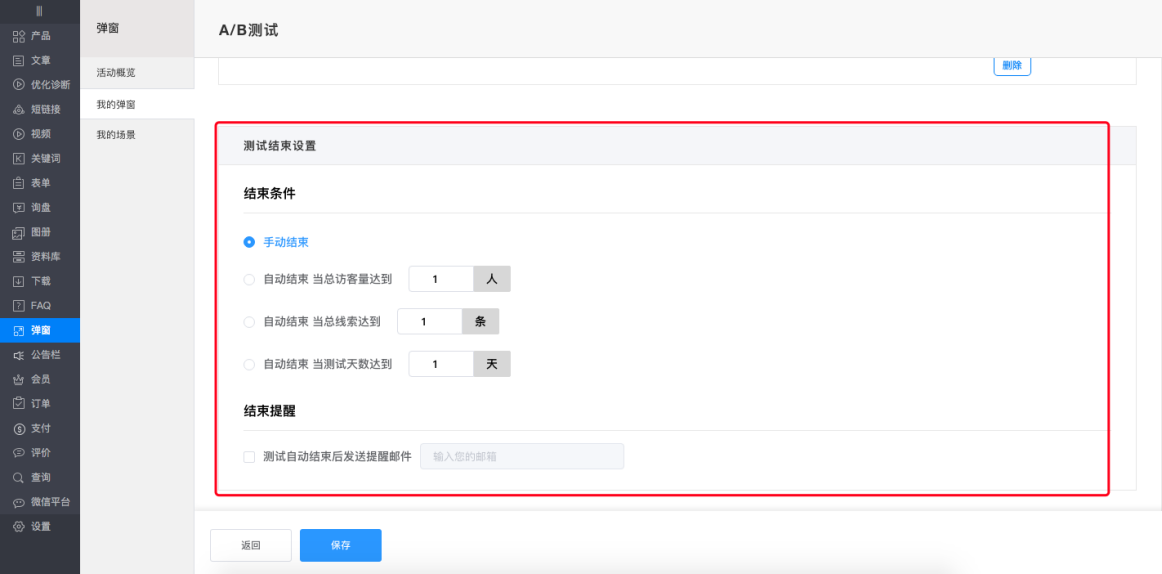Open the 视频 icon in sidebar
This screenshot has height=574, width=1162.
pos(18,134)
